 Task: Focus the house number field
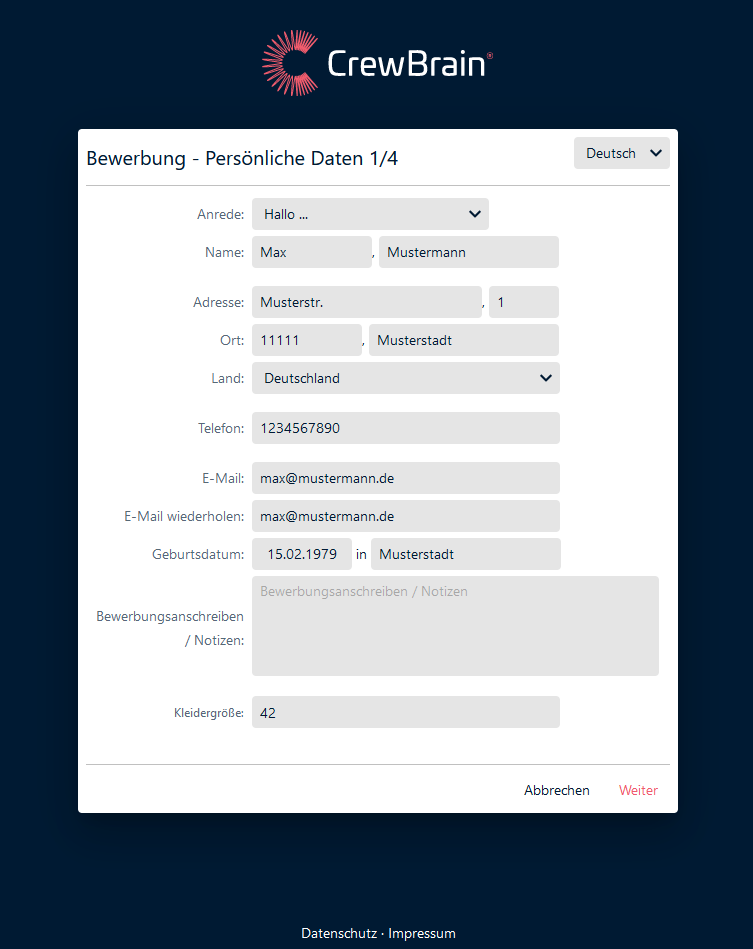click(523, 302)
